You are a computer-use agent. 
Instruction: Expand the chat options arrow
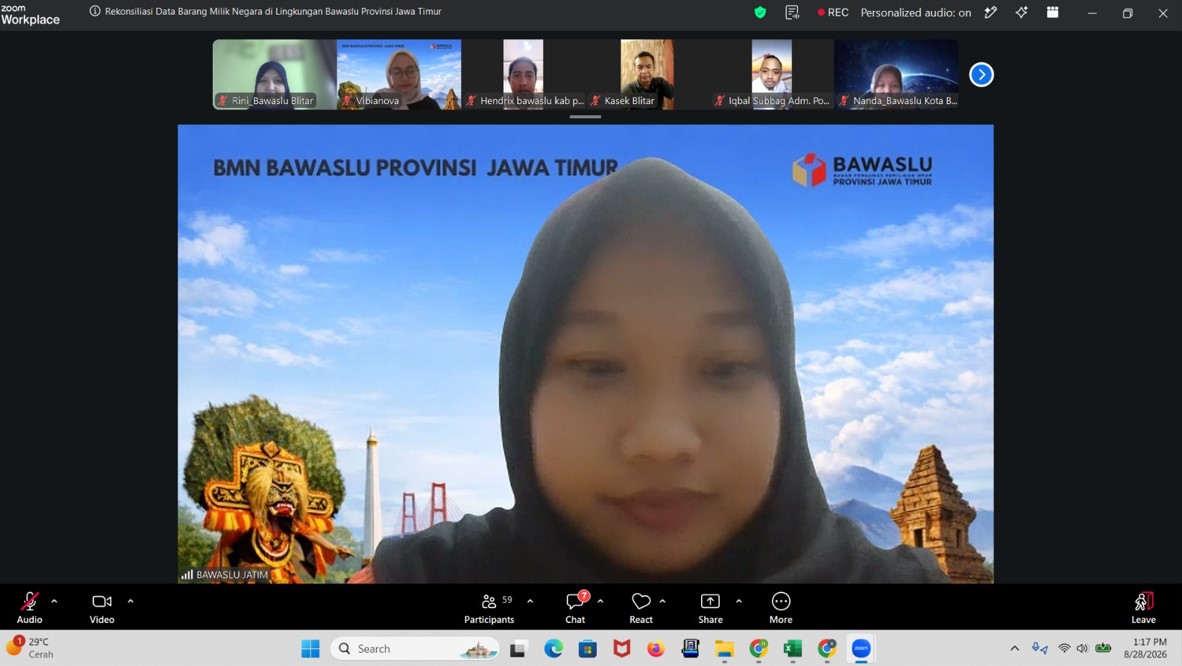[x=600, y=601]
